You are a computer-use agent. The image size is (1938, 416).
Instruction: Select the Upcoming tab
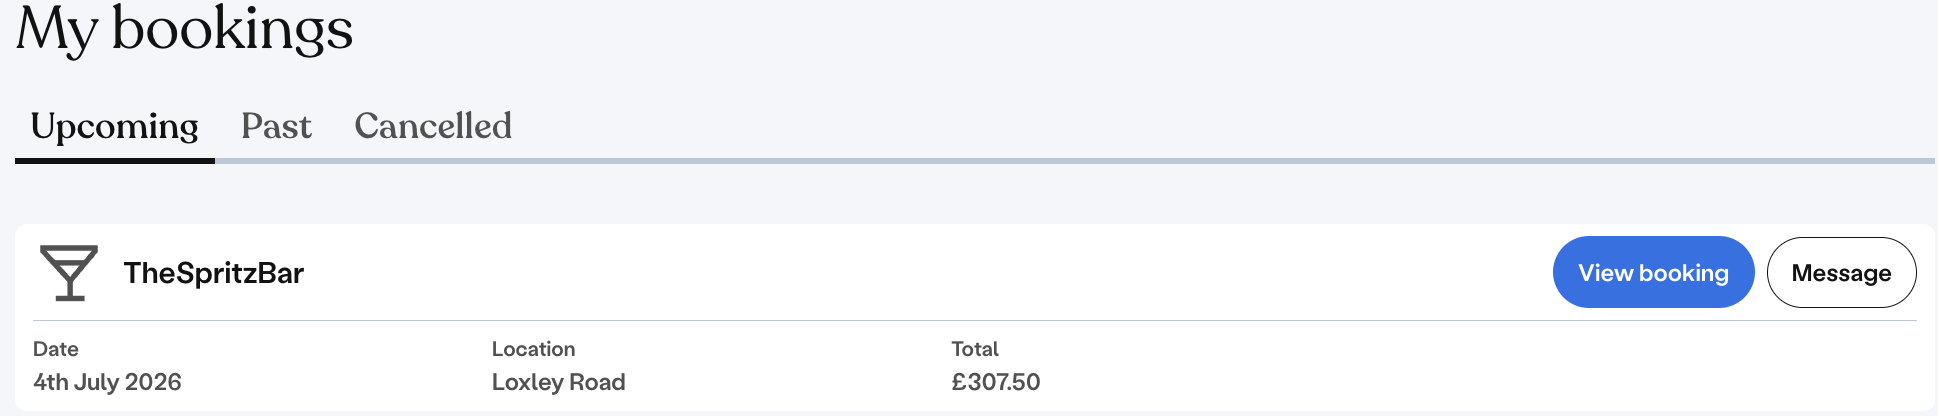(x=115, y=126)
